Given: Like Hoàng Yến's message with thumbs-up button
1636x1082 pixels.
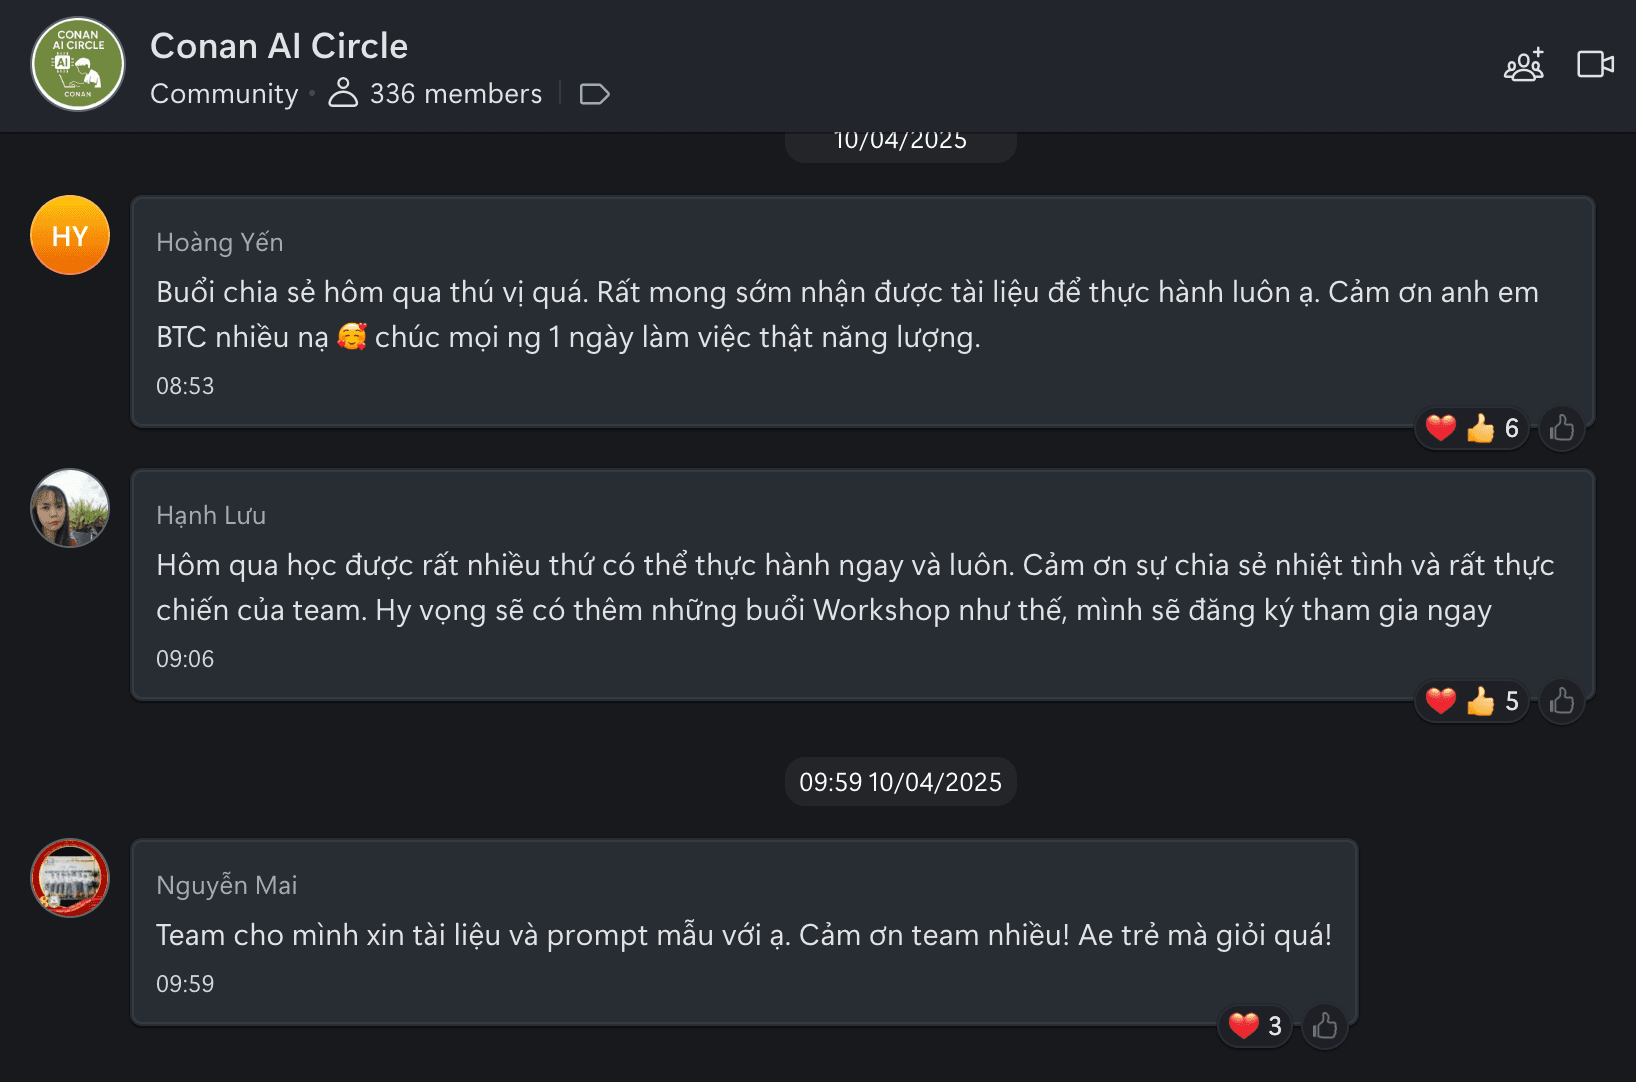Looking at the screenshot, I should click(1561, 429).
